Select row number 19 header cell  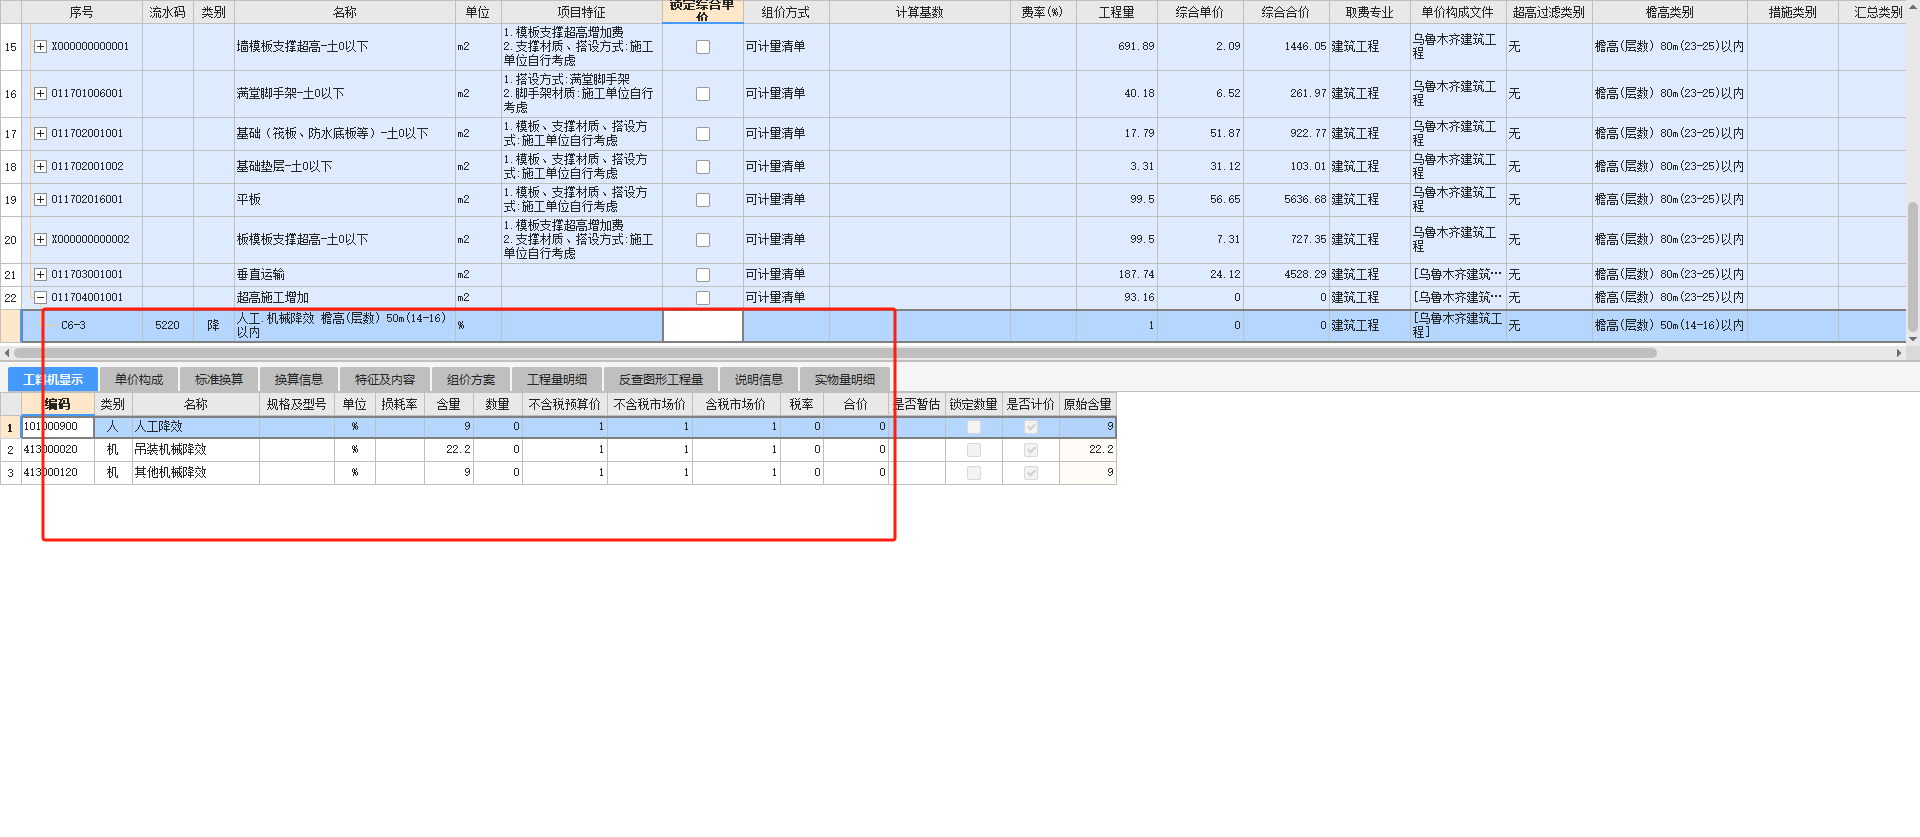pyautogui.click(x=11, y=200)
